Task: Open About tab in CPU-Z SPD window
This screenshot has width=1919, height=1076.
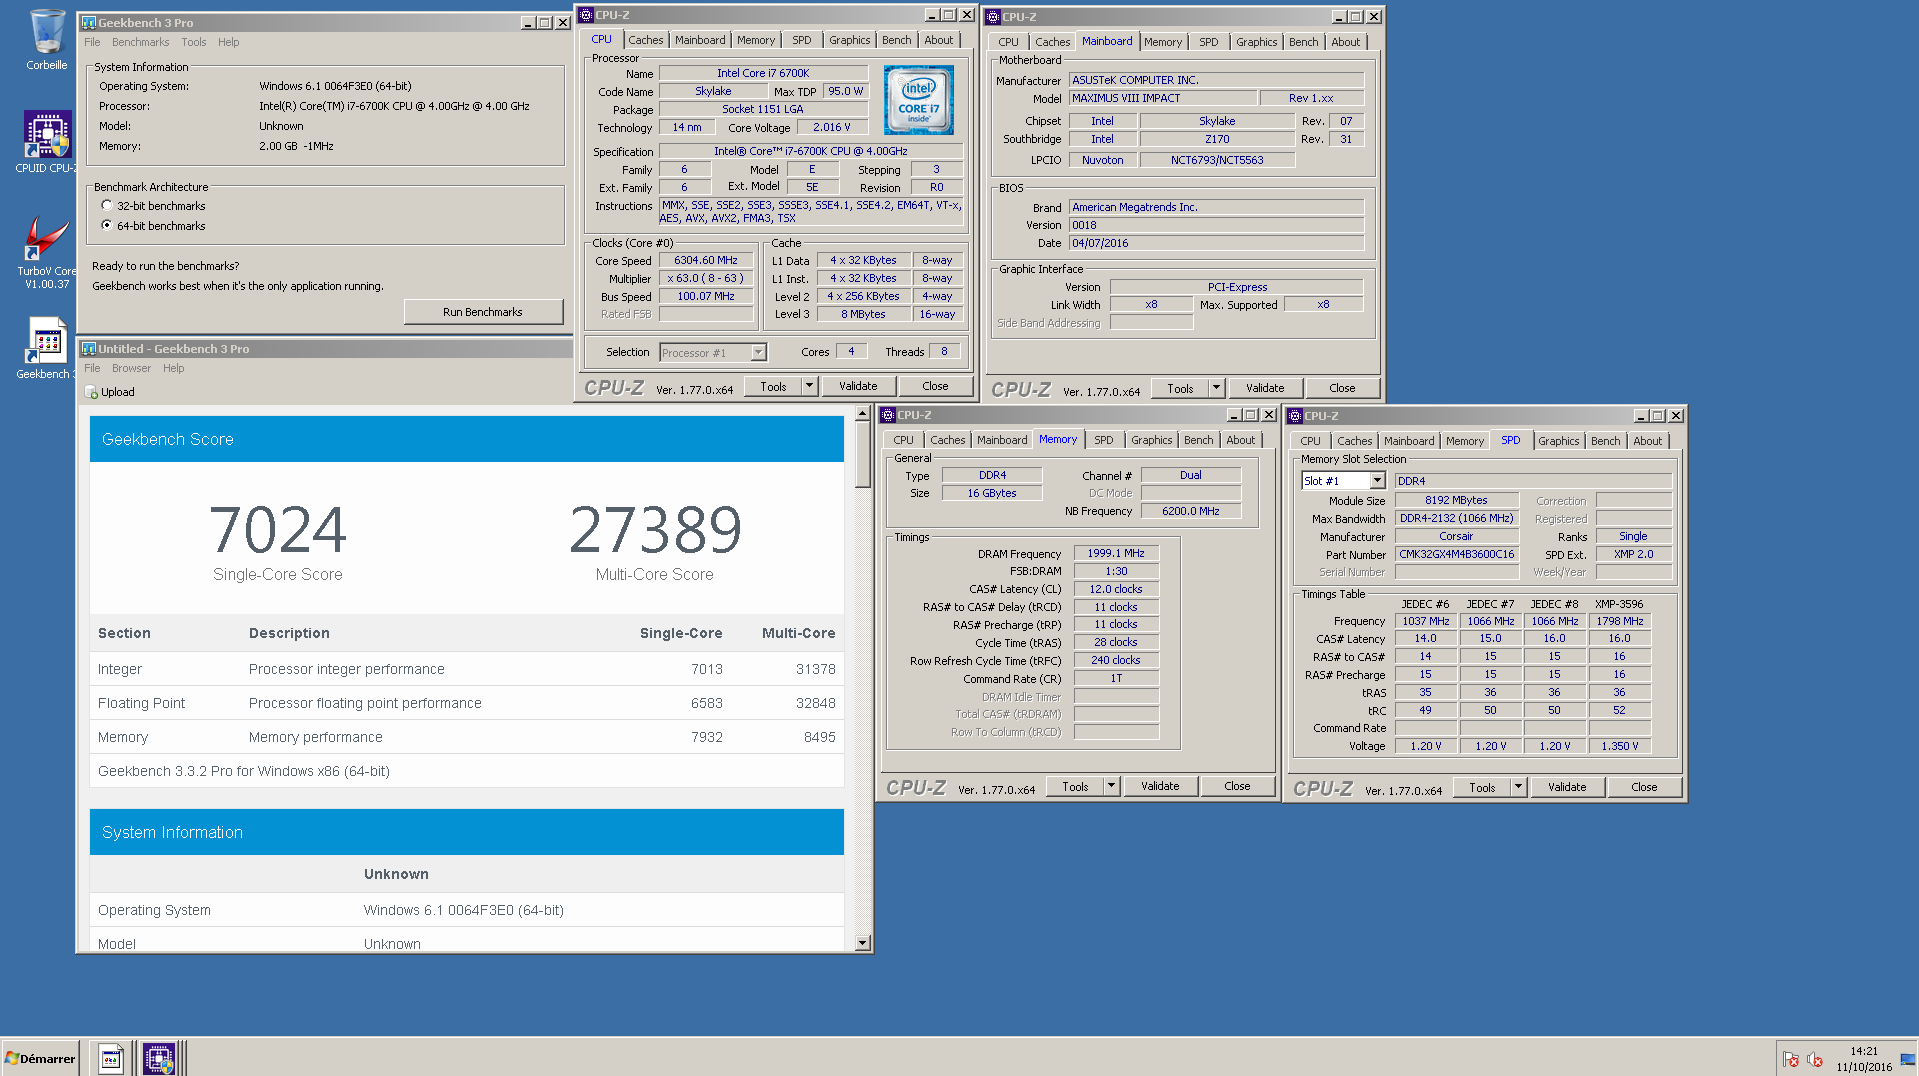Action: coord(1647,441)
